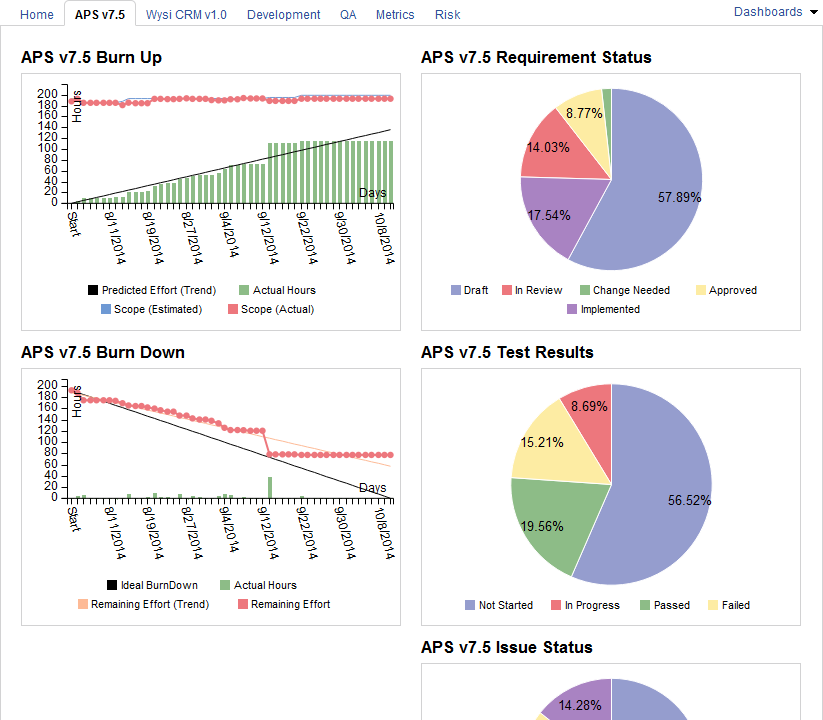Toggle Predicted Effort (Trend) legend item
Screen dimensions: 823x720
[93, 291]
